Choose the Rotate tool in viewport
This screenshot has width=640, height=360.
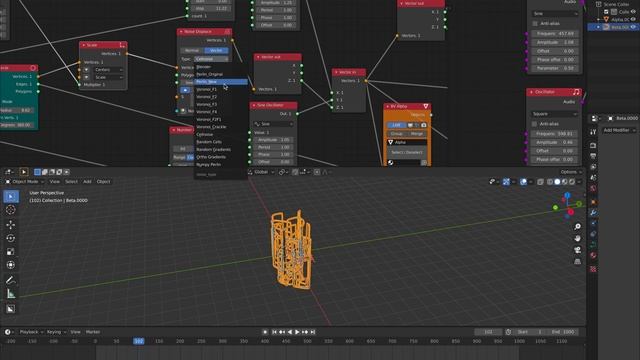11,238
